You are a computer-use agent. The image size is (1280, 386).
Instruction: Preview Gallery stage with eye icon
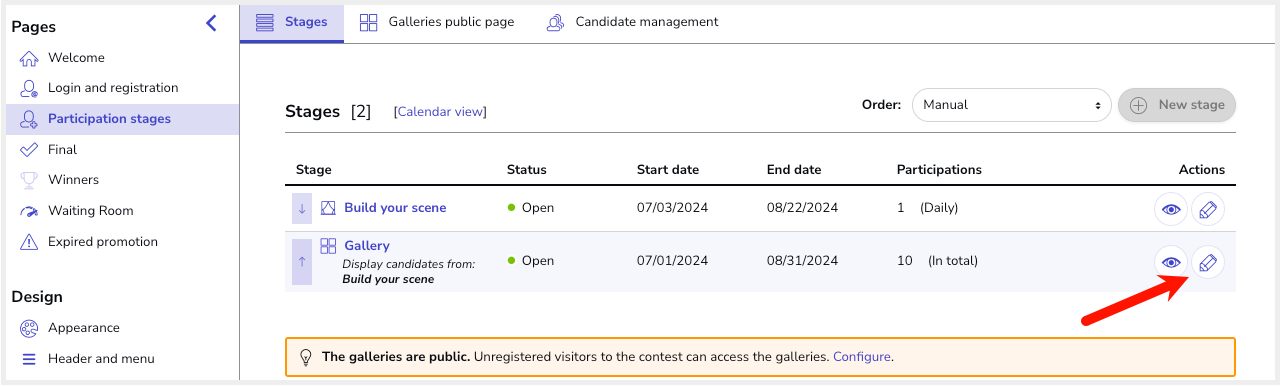(x=1171, y=262)
